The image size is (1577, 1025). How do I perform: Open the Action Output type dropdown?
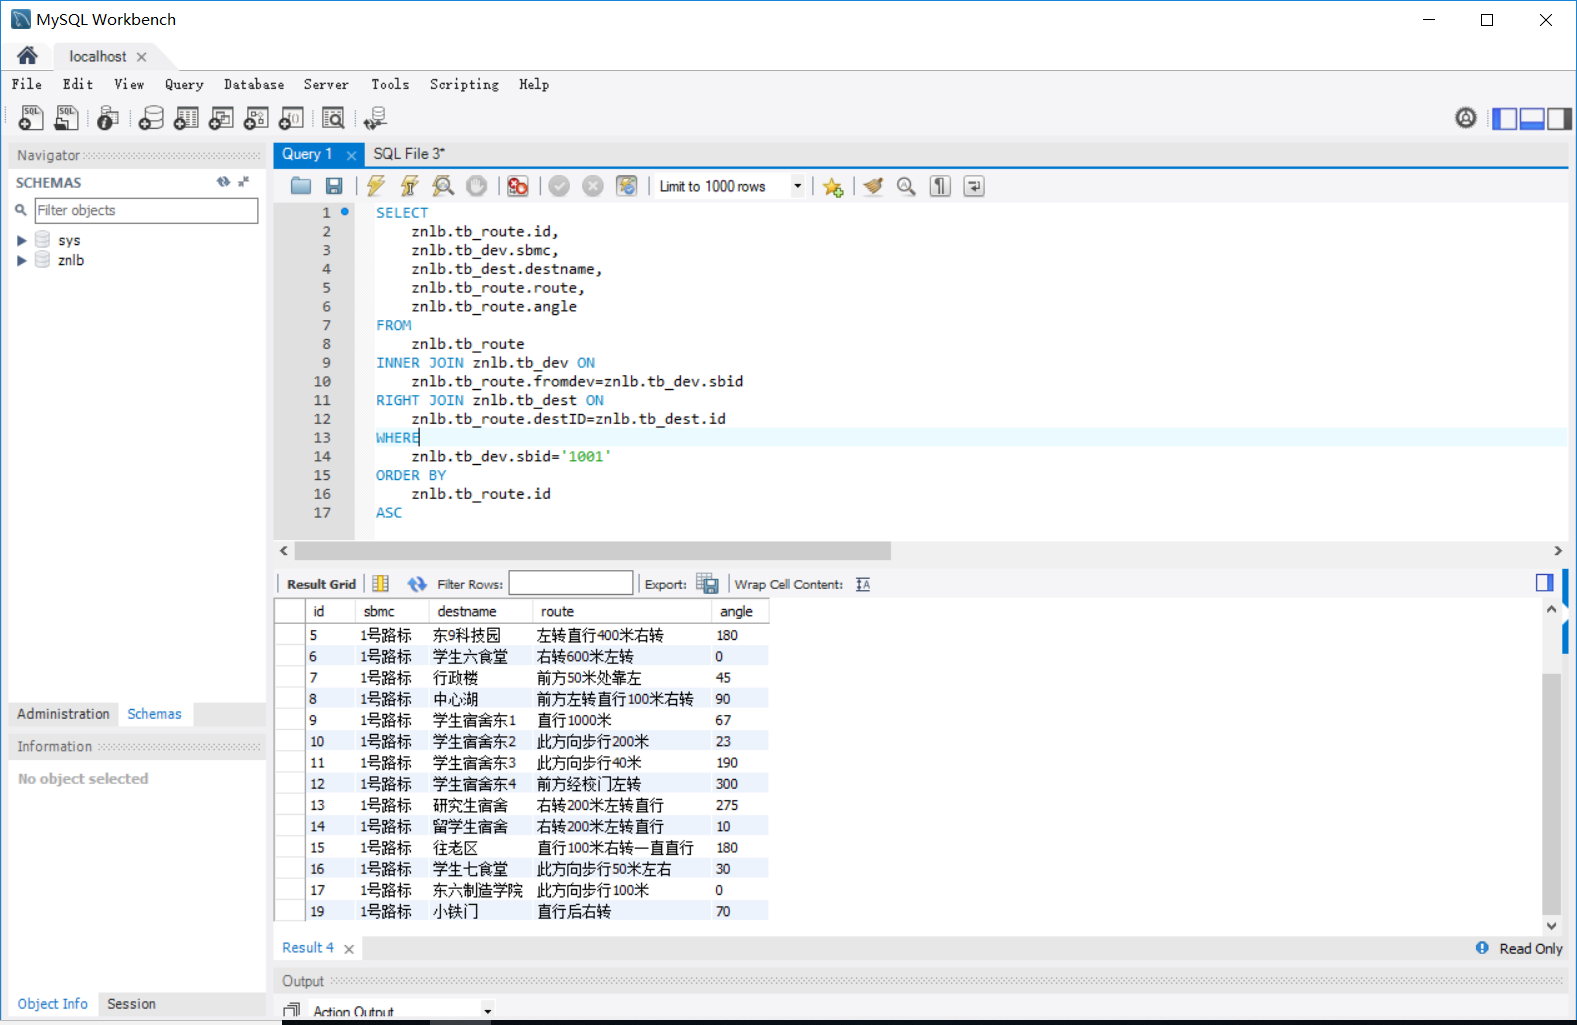(488, 1011)
